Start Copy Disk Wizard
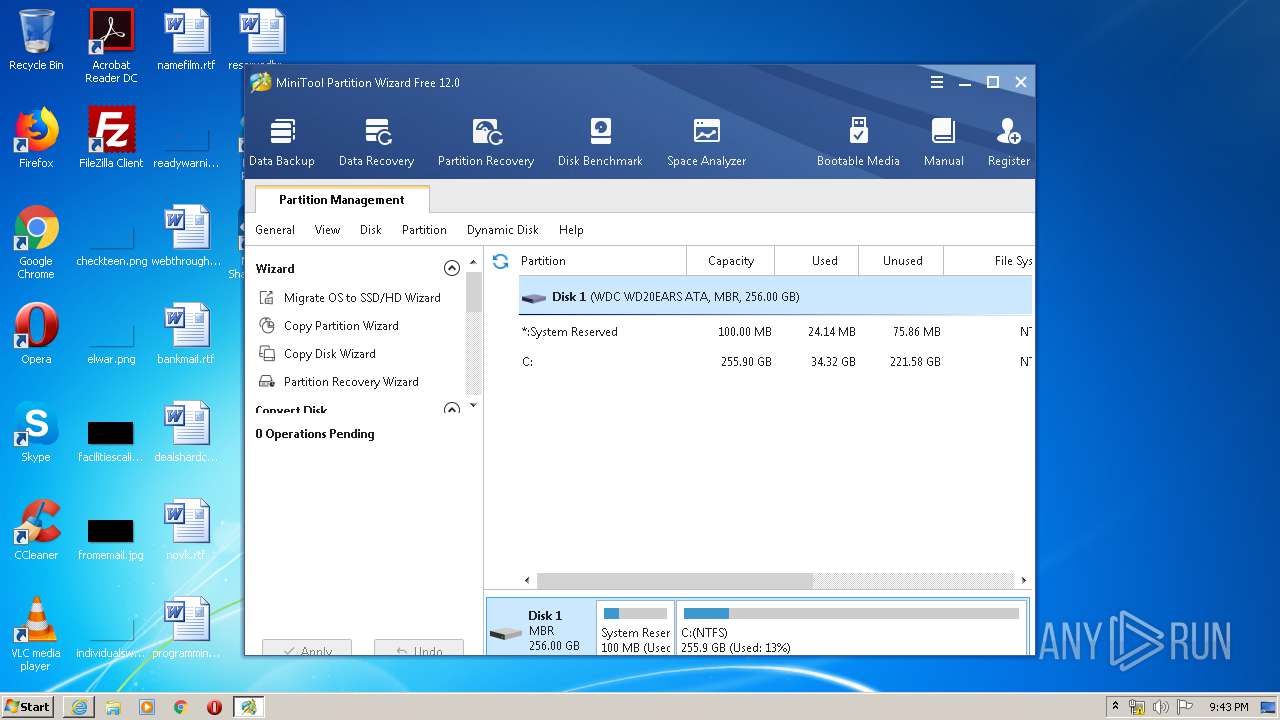This screenshot has width=1280, height=720. click(317, 353)
